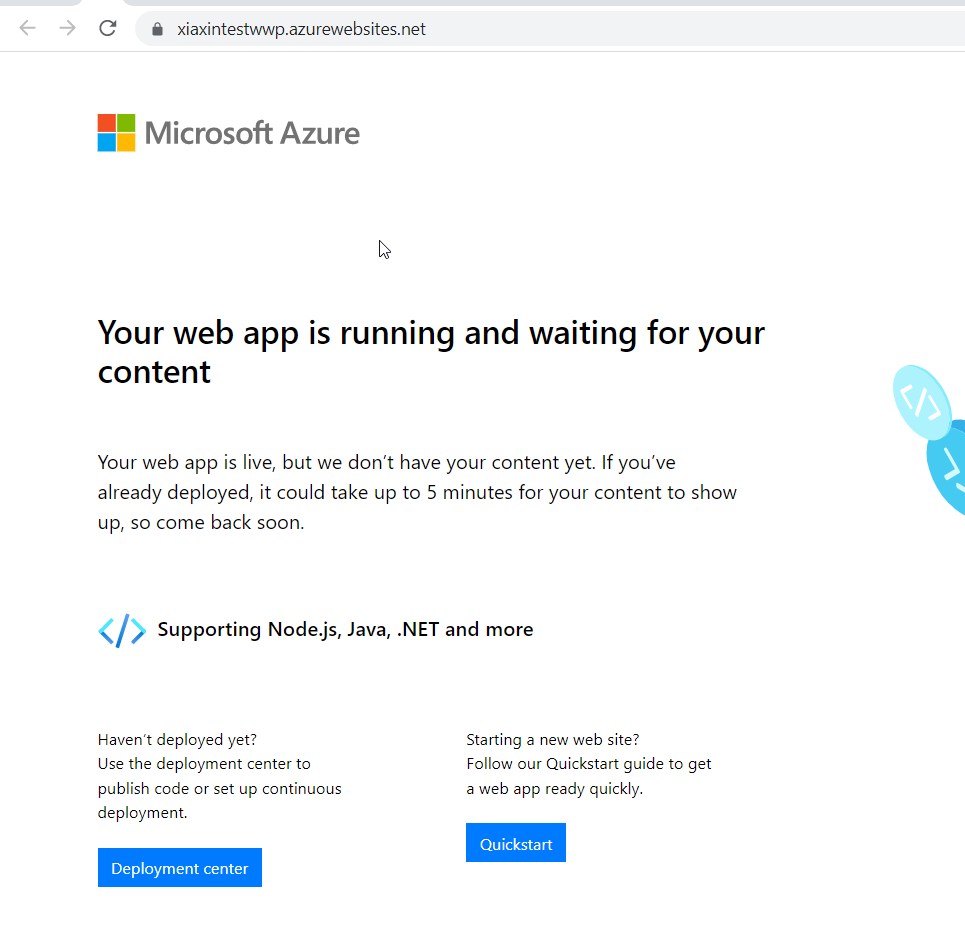Click the Microsoft Azure wordmark text
The width and height of the screenshot is (965, 939).
tap(252, 133)
